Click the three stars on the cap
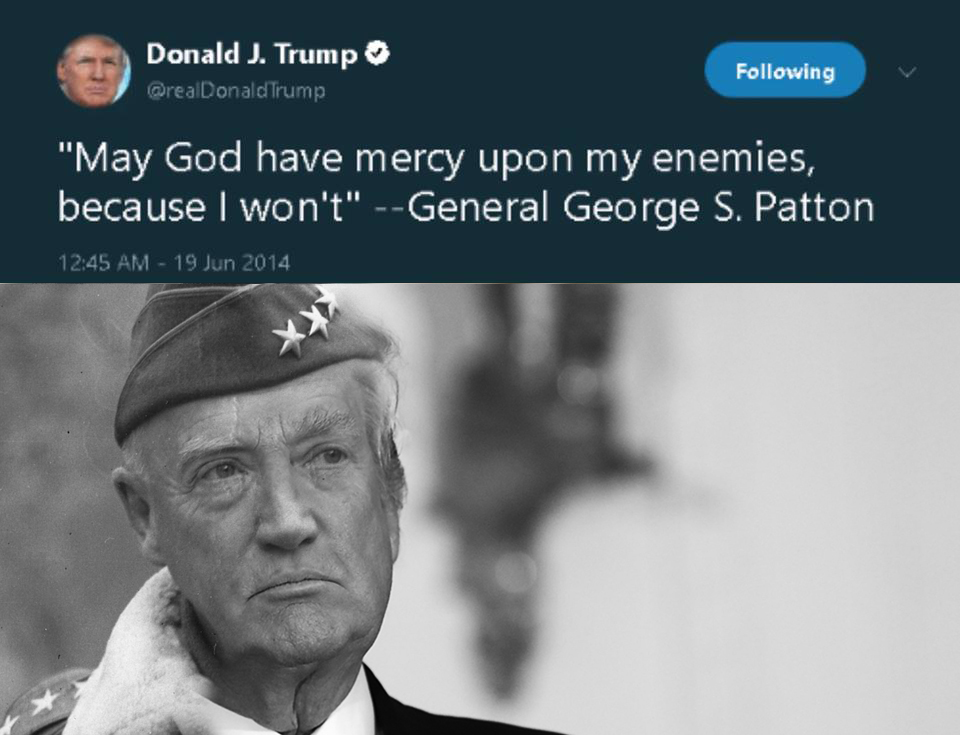 tap(306, 322)
